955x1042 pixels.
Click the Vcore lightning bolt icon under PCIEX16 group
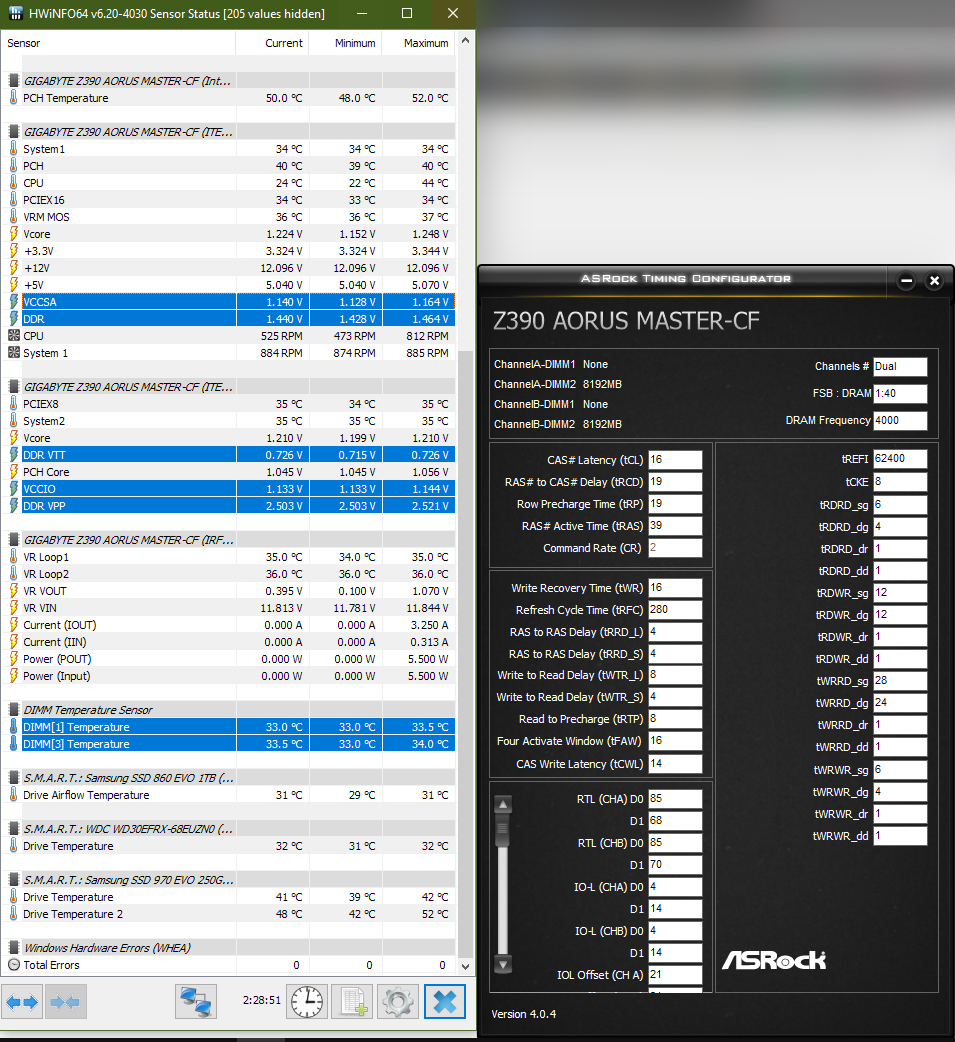[x=13, y=234]
